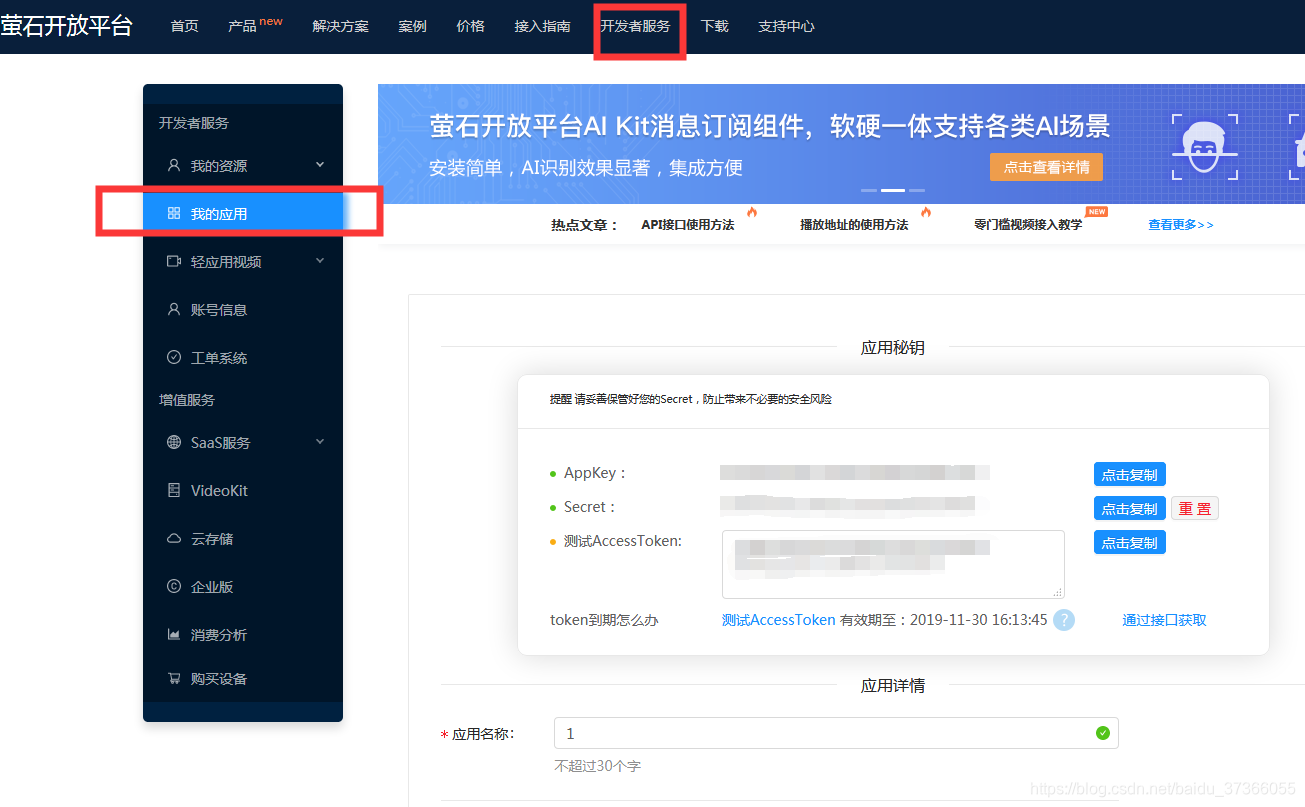Click the 萤石开放平台 logo

66,25
